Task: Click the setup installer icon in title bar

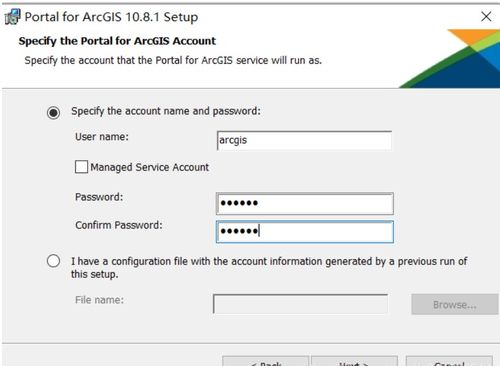Action: pyautogui.click(x=12, y=17)
